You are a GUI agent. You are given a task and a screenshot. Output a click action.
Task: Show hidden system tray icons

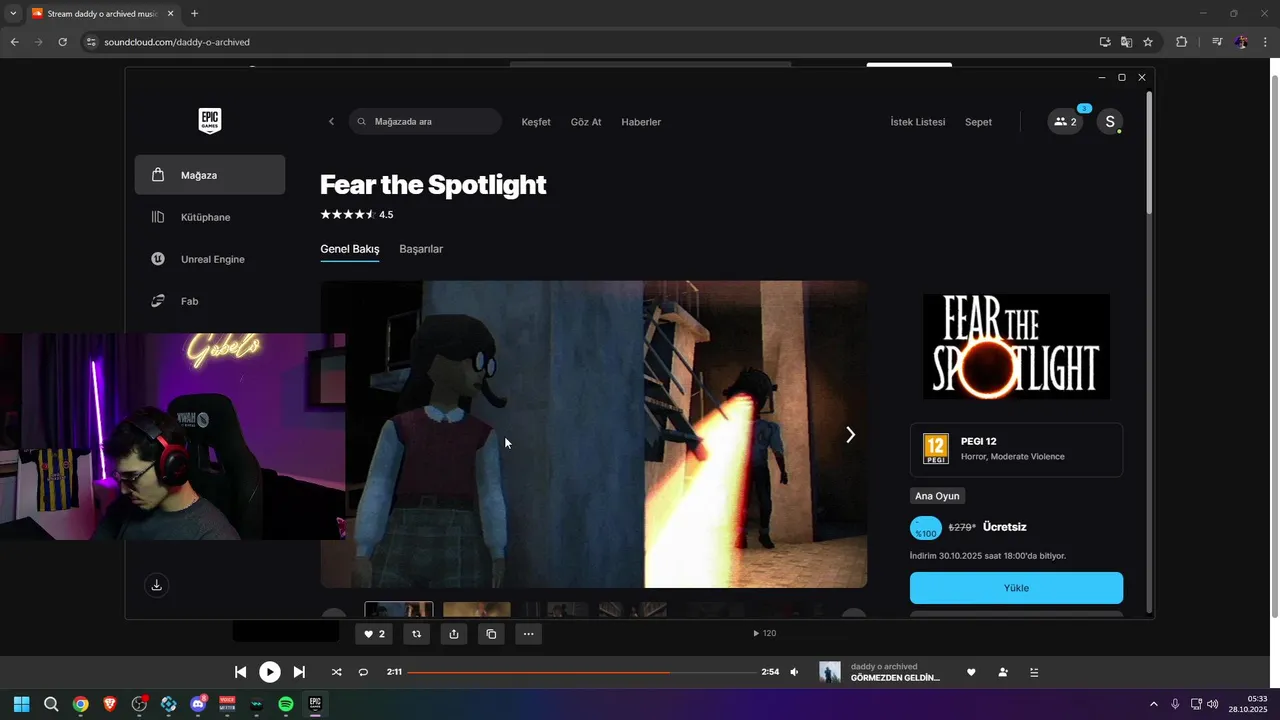(x=1153, y=704)
